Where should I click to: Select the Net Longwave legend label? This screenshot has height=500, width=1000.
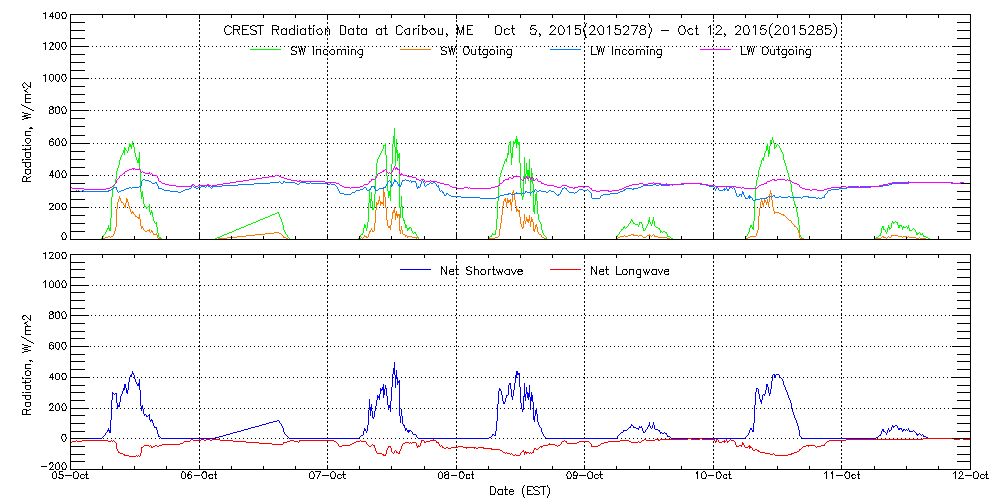(631, 271)
